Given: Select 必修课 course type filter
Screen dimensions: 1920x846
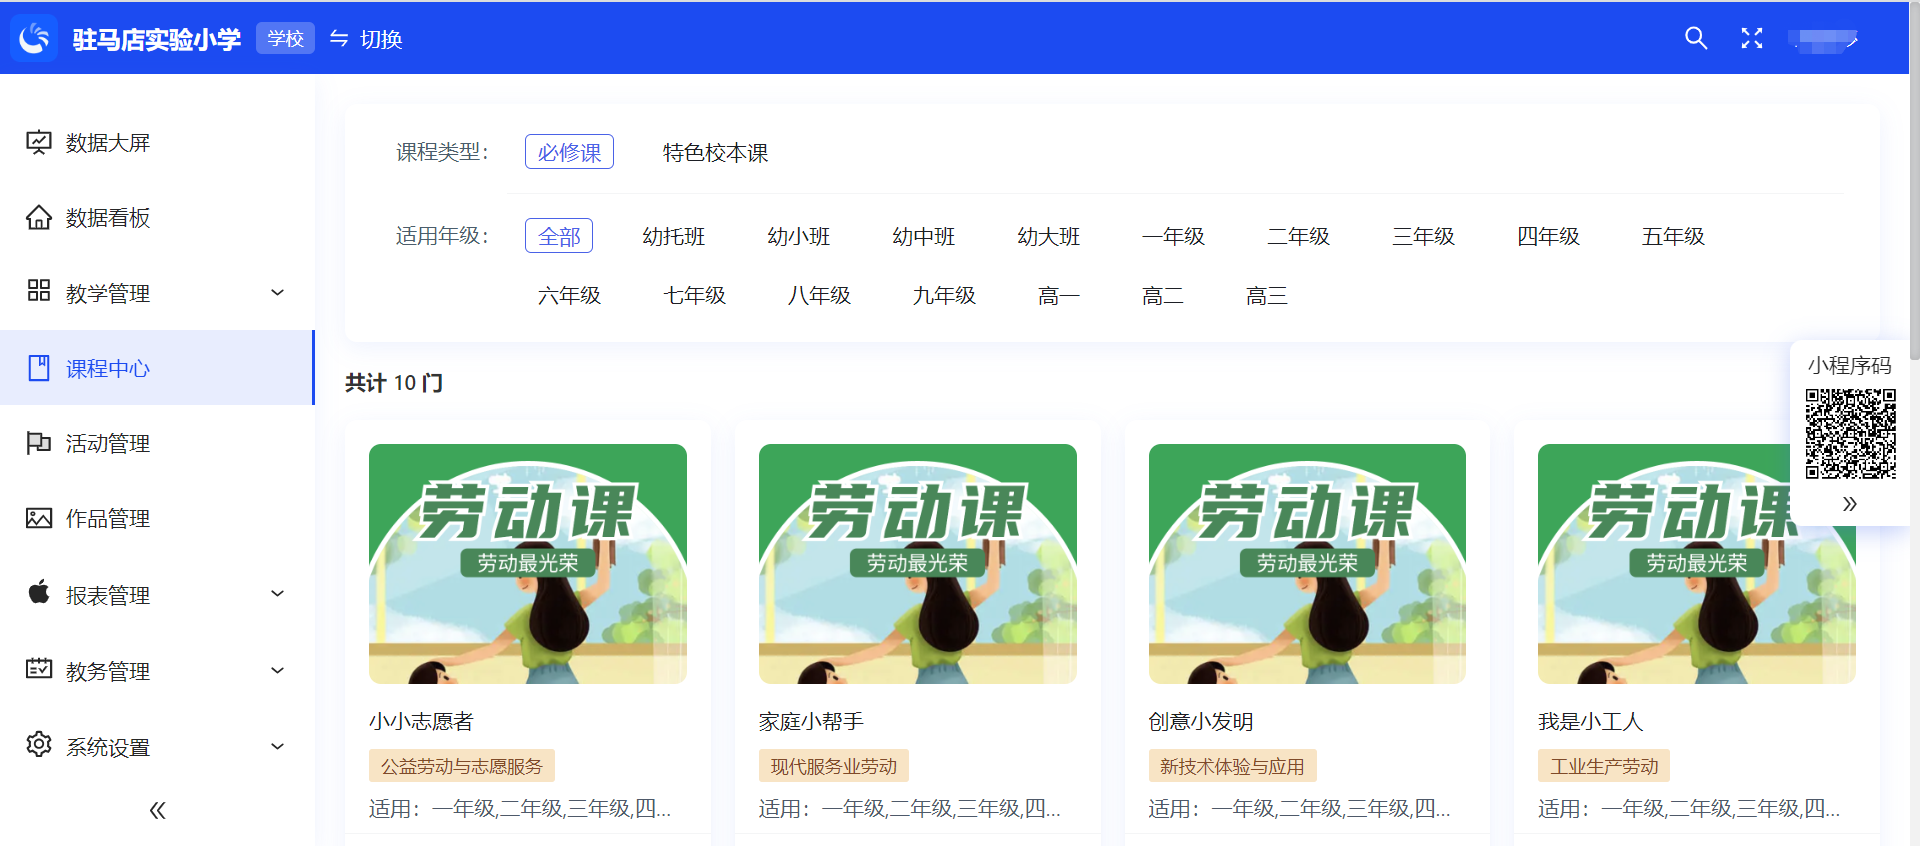Looking at the screenshot, I should click(x=569, y=153).
